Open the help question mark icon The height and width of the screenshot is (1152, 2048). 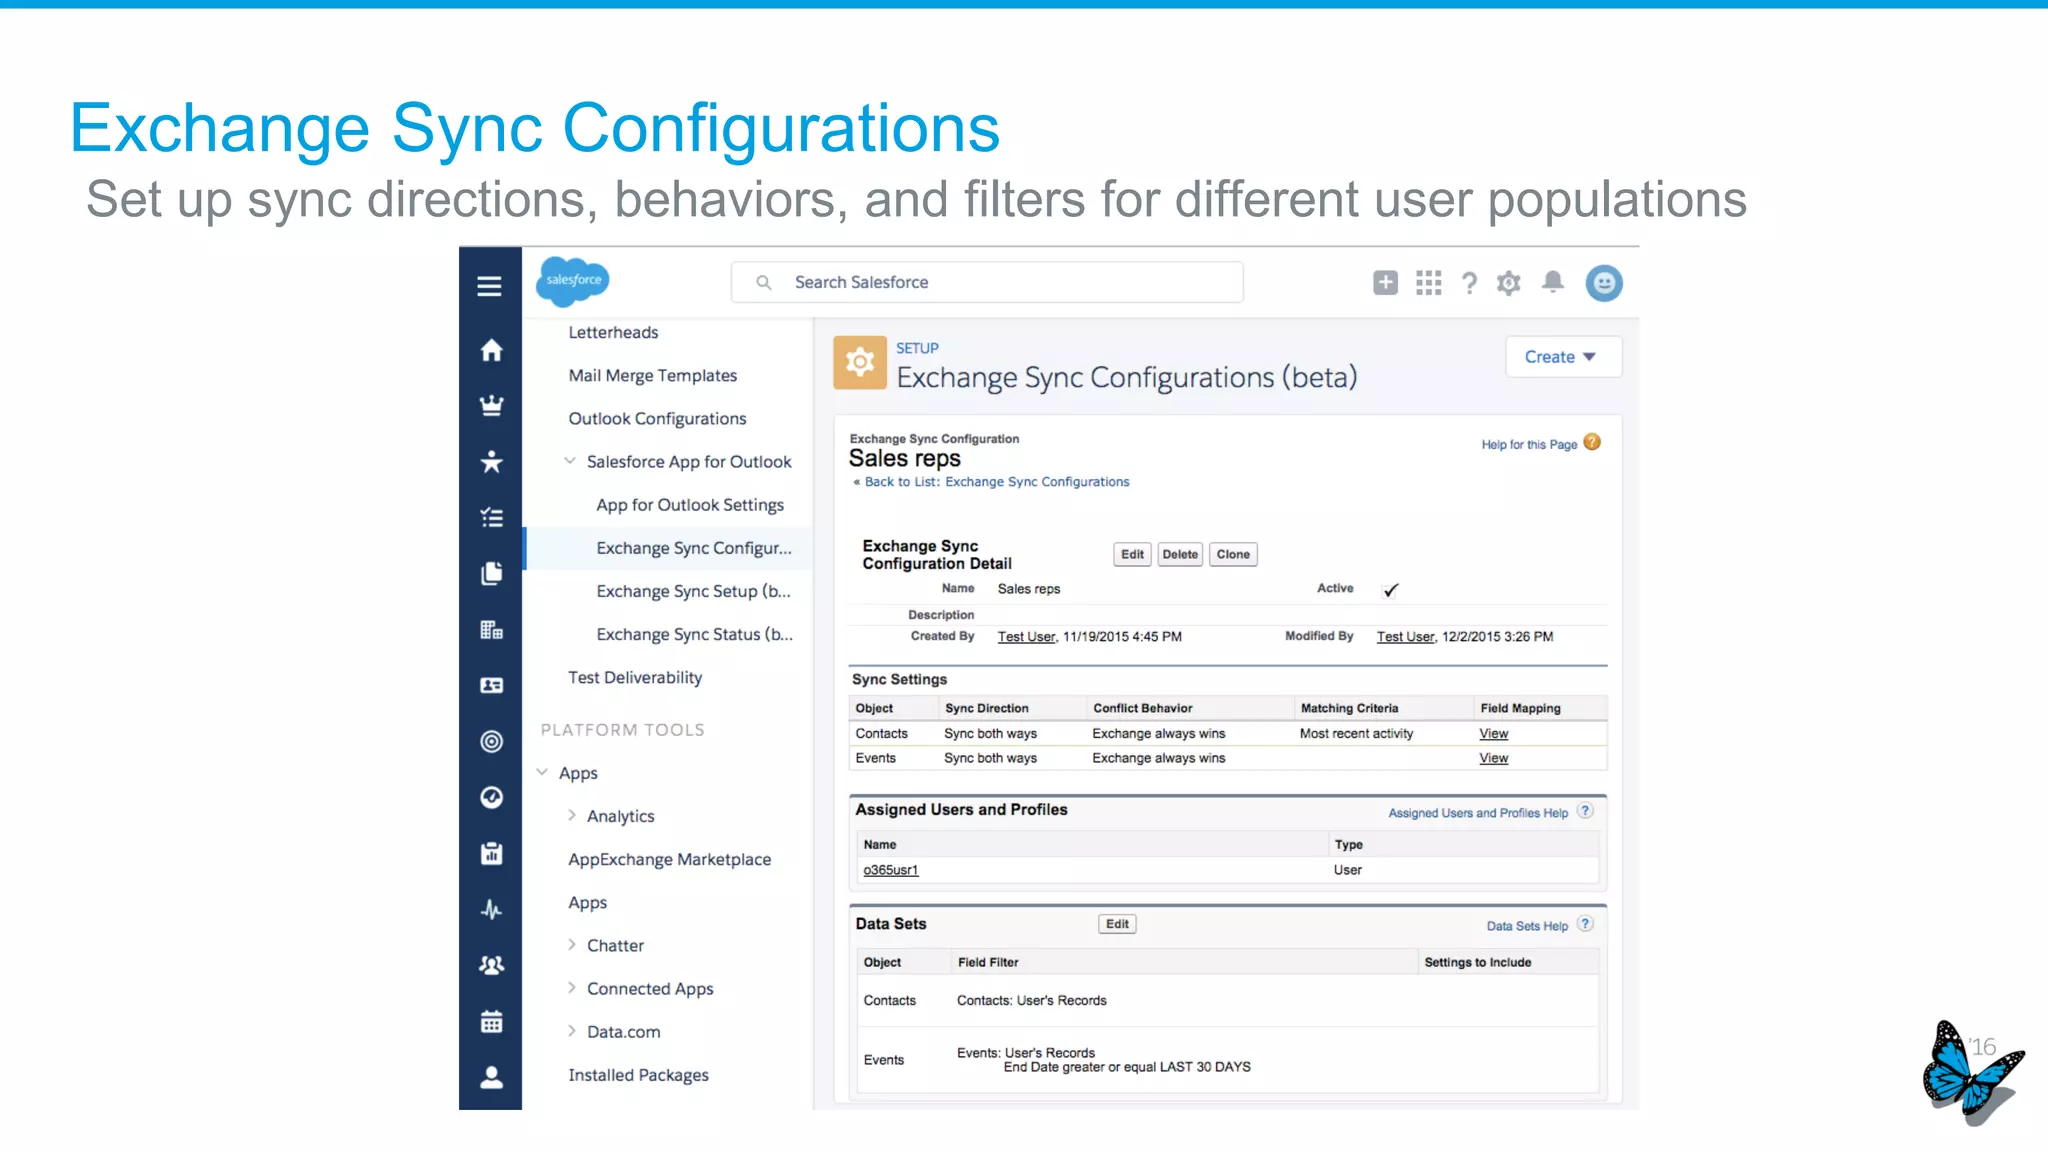click(1469, 284)
